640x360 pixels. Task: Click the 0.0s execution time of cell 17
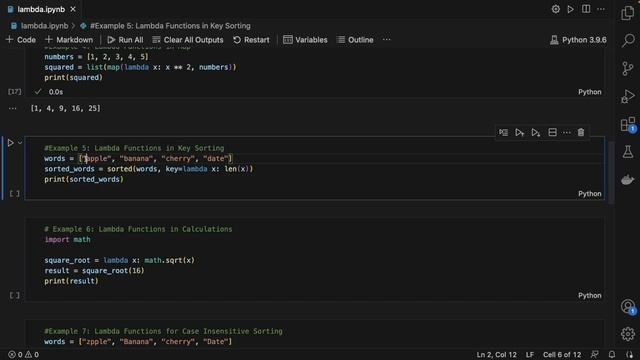pyautogui.click(x=56, y=92)
